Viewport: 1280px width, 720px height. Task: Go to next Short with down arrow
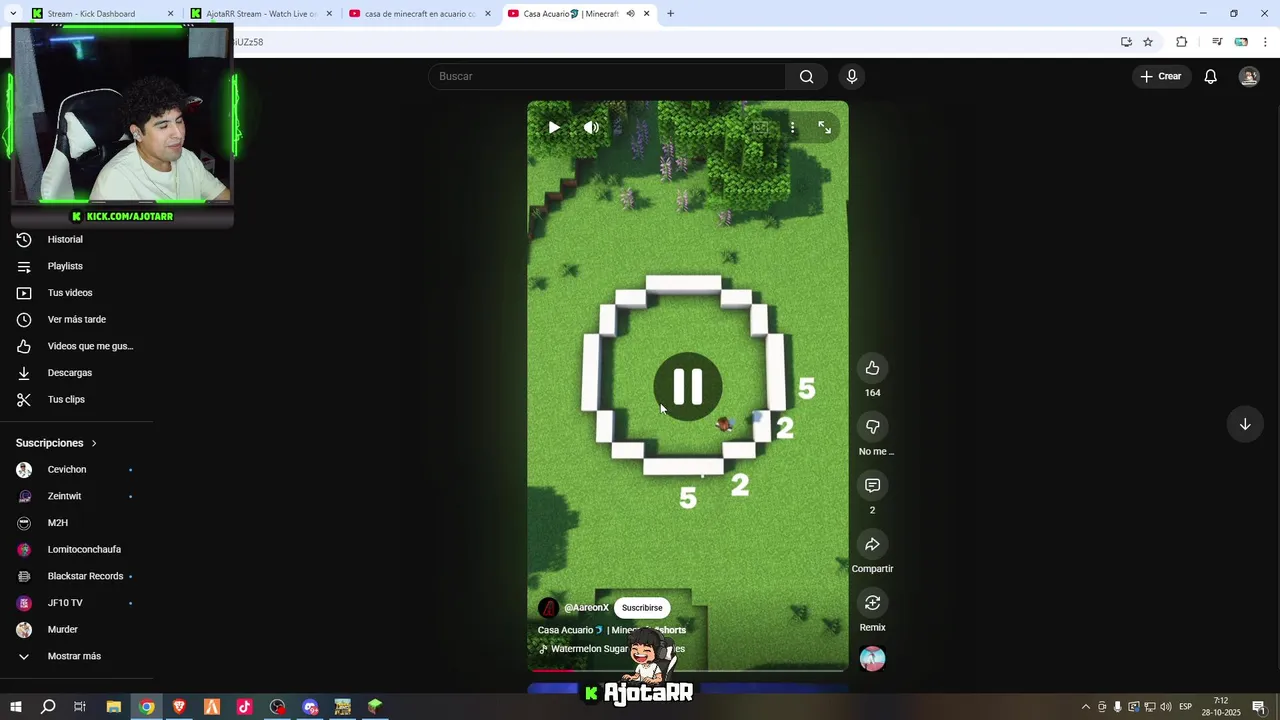tap(1245, 424)
